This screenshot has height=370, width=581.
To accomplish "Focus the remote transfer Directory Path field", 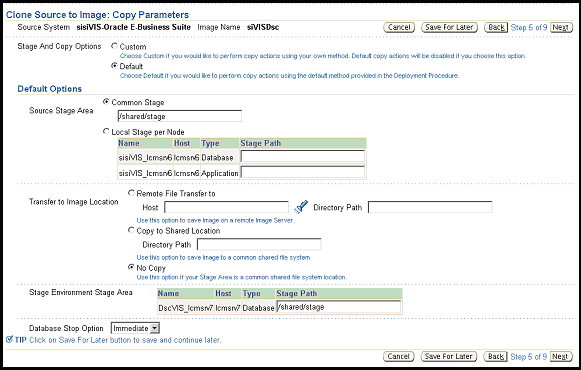I will [430, 207].
